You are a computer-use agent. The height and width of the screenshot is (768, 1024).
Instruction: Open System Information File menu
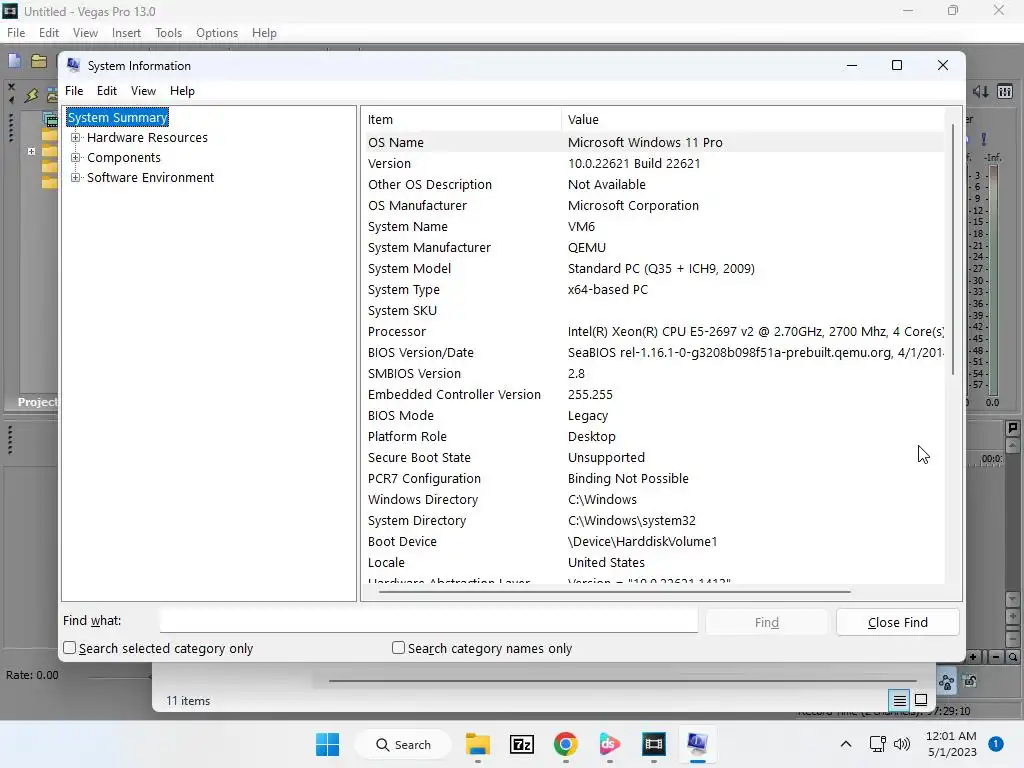74,91
